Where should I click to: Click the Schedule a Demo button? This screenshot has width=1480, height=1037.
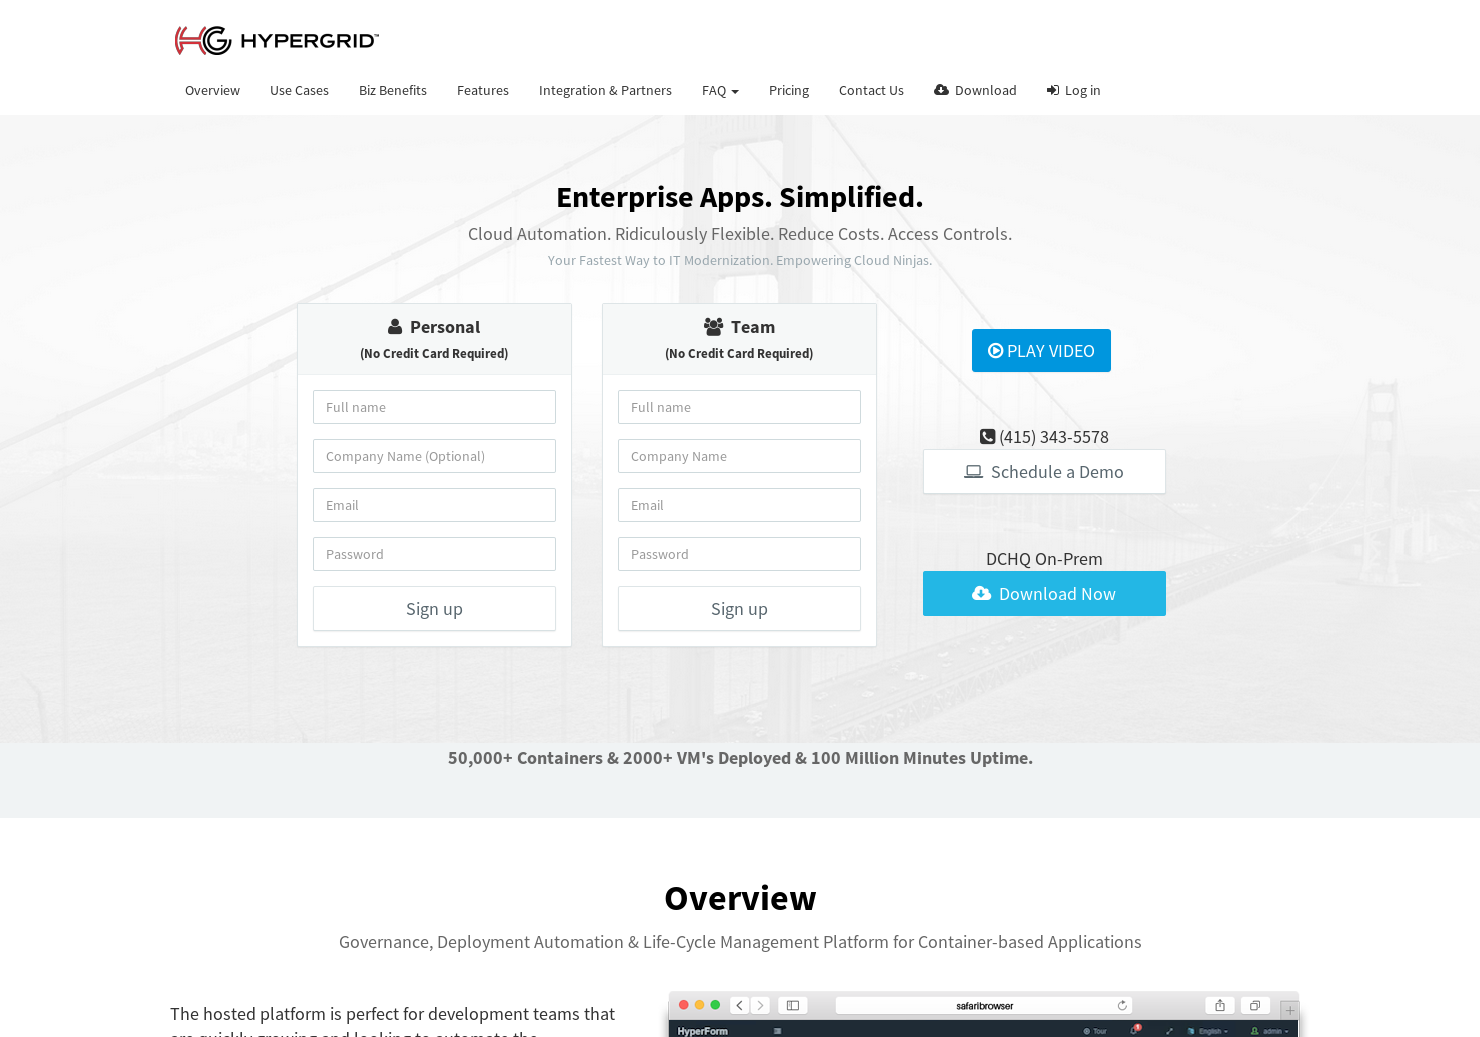[1044, 471]
